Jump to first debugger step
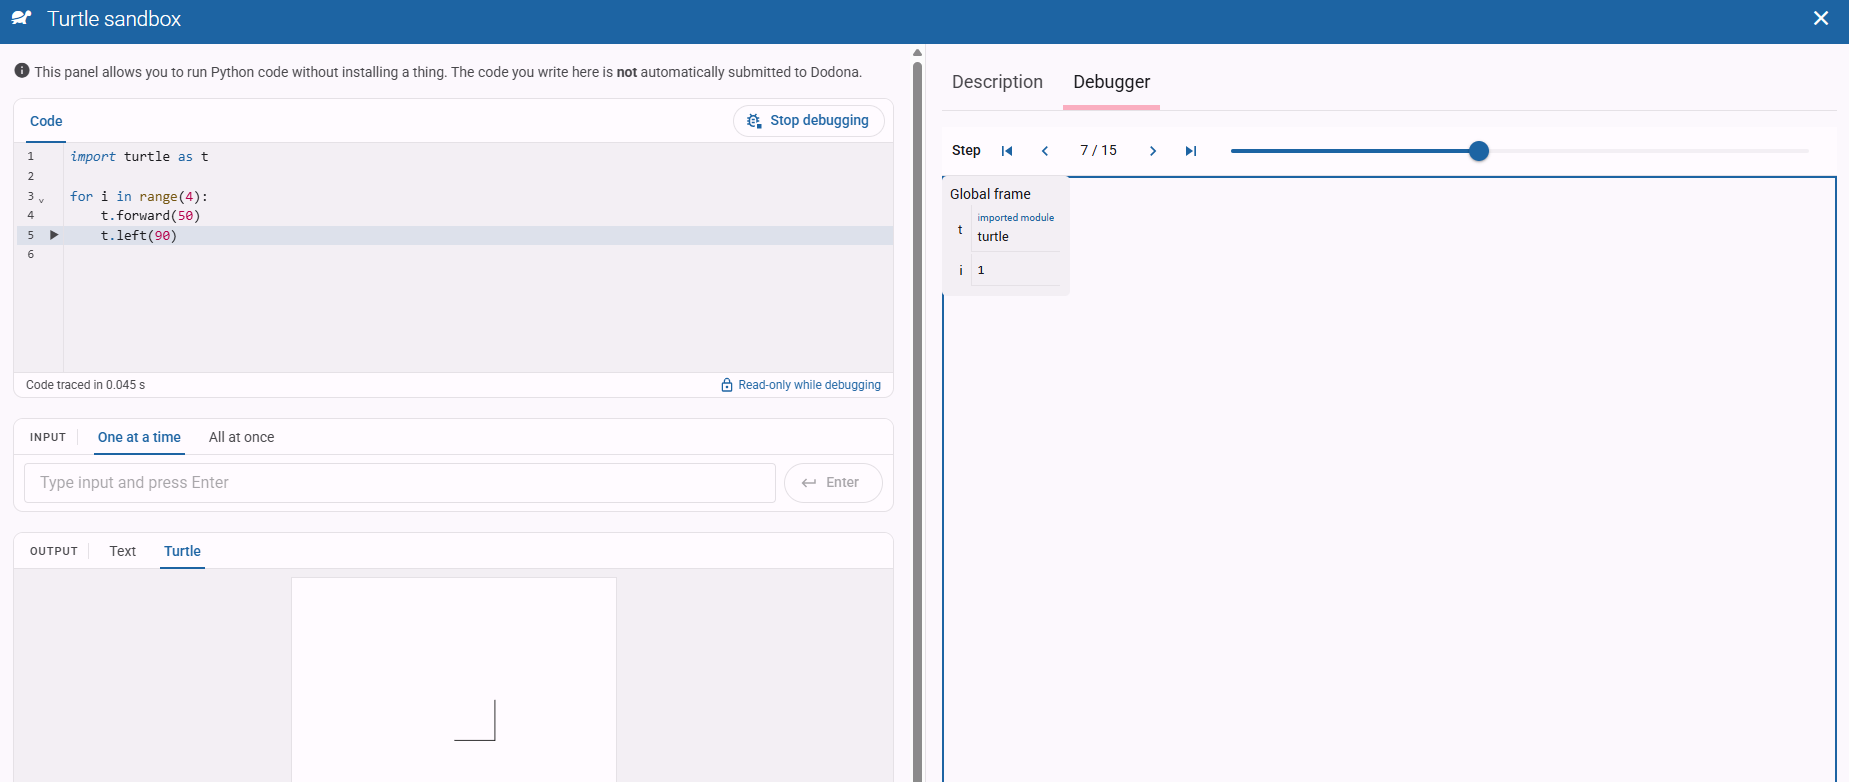 (x=1007, y=151)
